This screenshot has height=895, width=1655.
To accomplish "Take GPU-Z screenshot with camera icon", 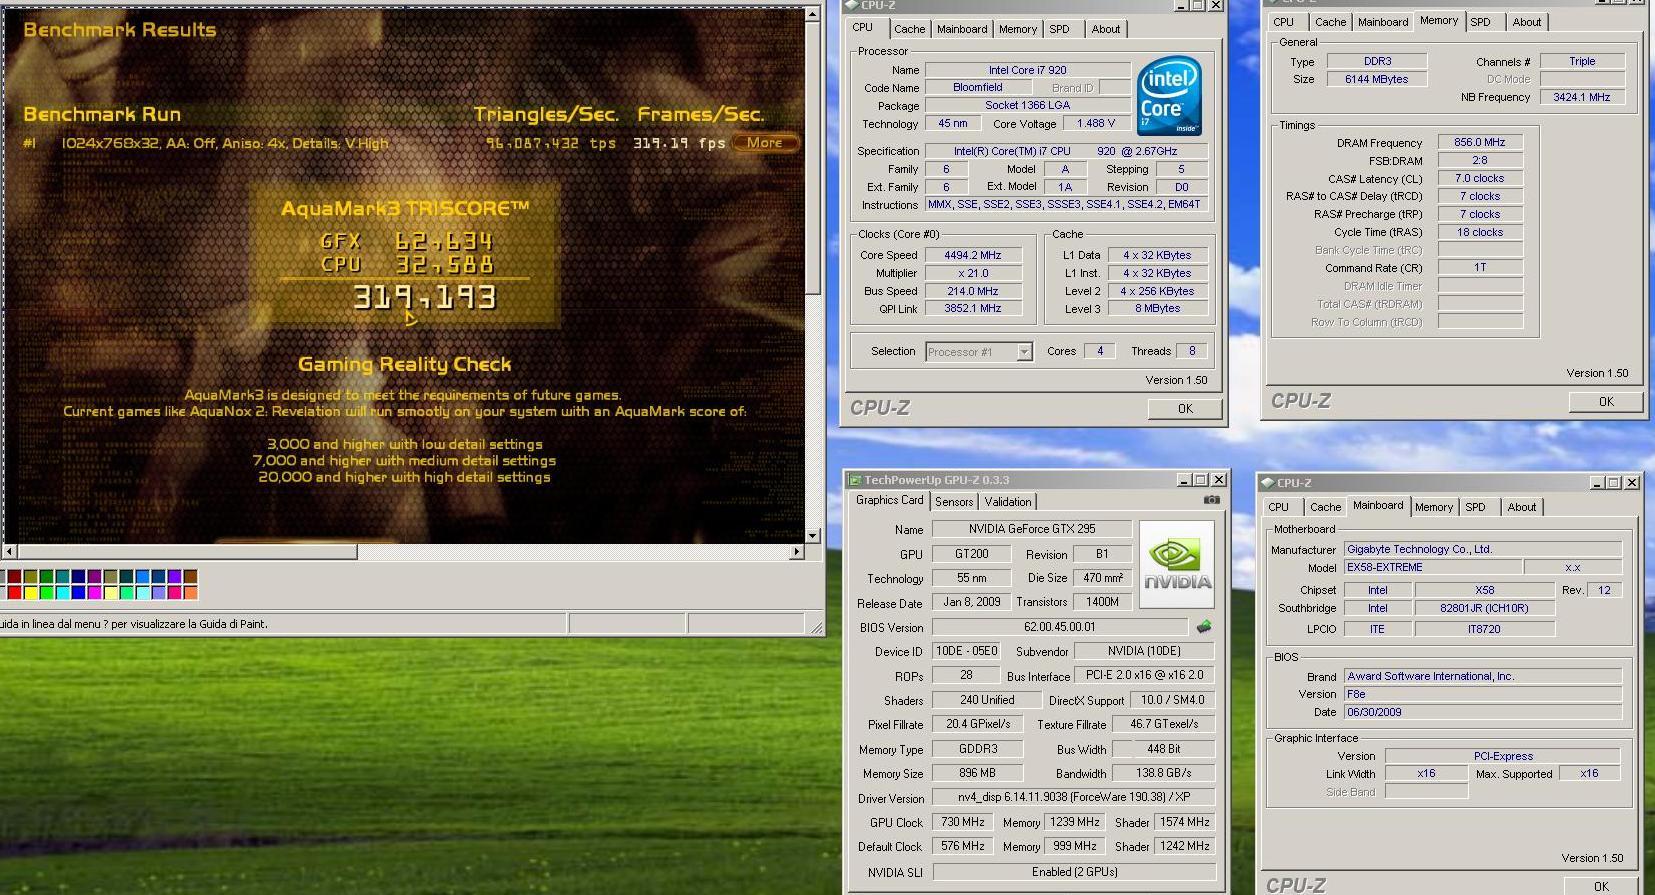I will tap(1211, 500).
